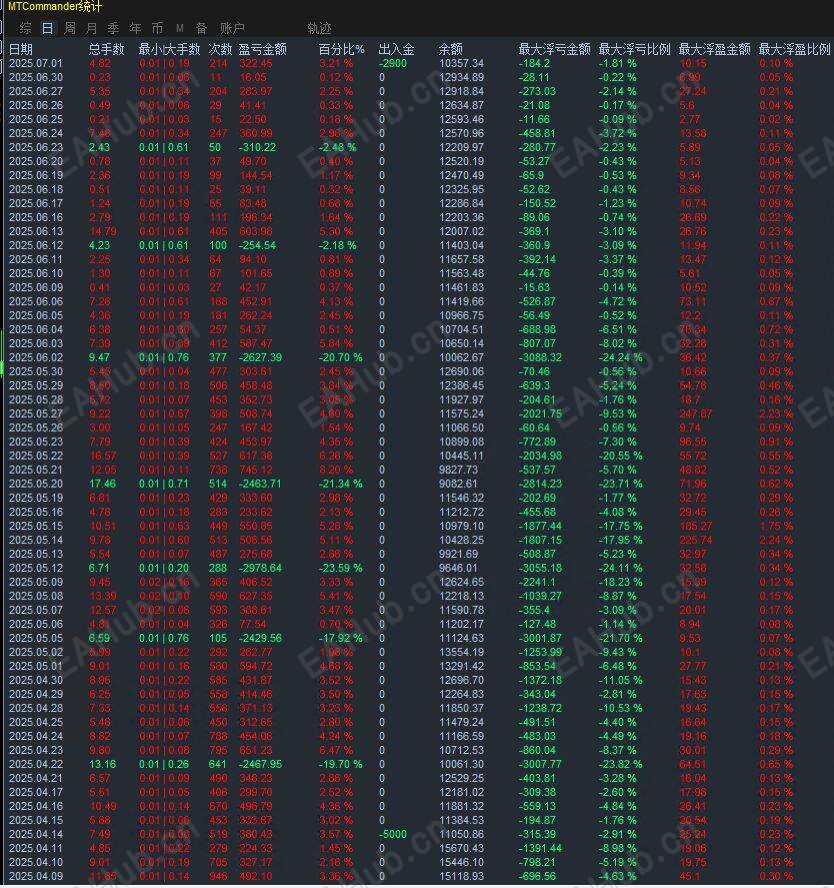Click the 最大浮亏金额 column header
The image size is (834, 888).
coord(554,49)
